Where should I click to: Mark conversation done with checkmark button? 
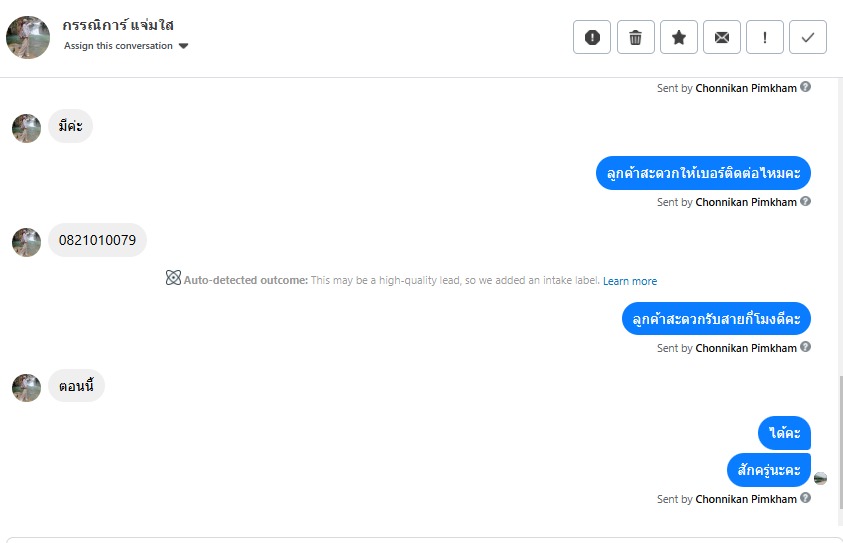tap(808, 37)
